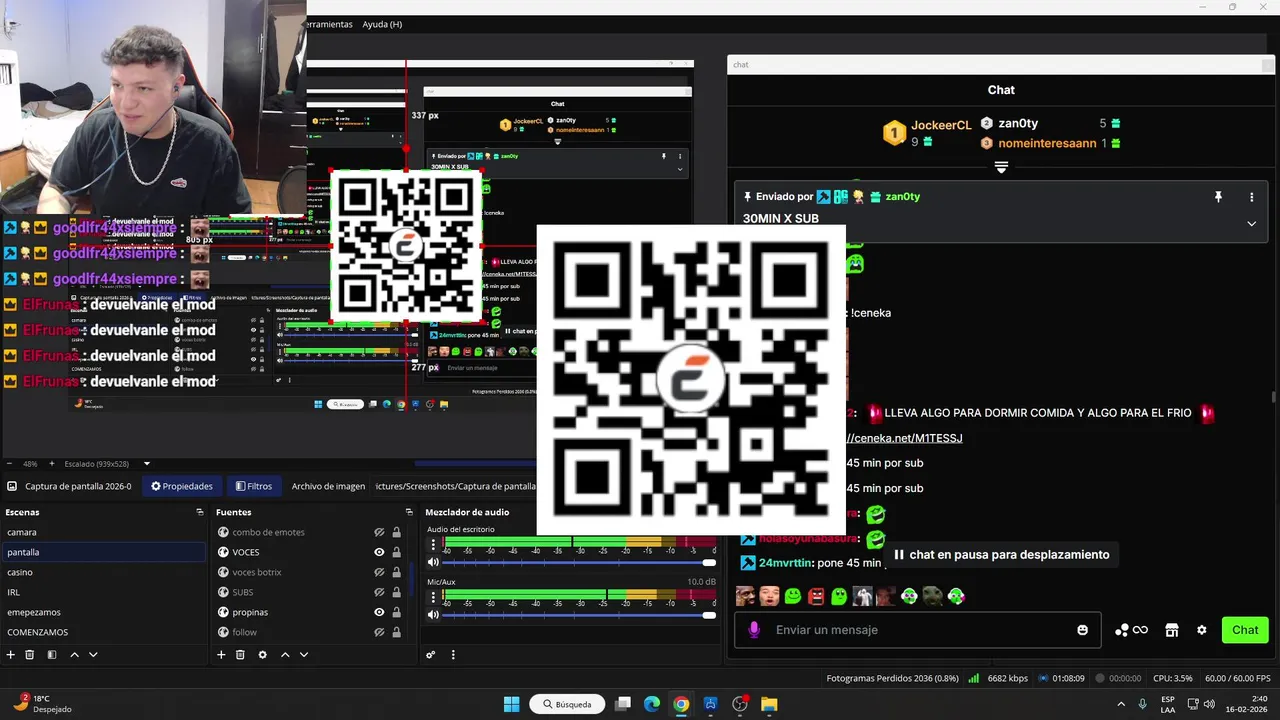The width and height of the screenshot is (1280, 720).
Task: Show the combo de emotes source
Action: coord(379,532)
